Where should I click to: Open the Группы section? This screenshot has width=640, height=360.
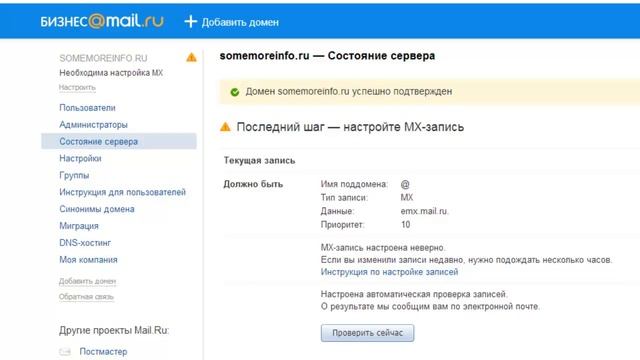74,176
